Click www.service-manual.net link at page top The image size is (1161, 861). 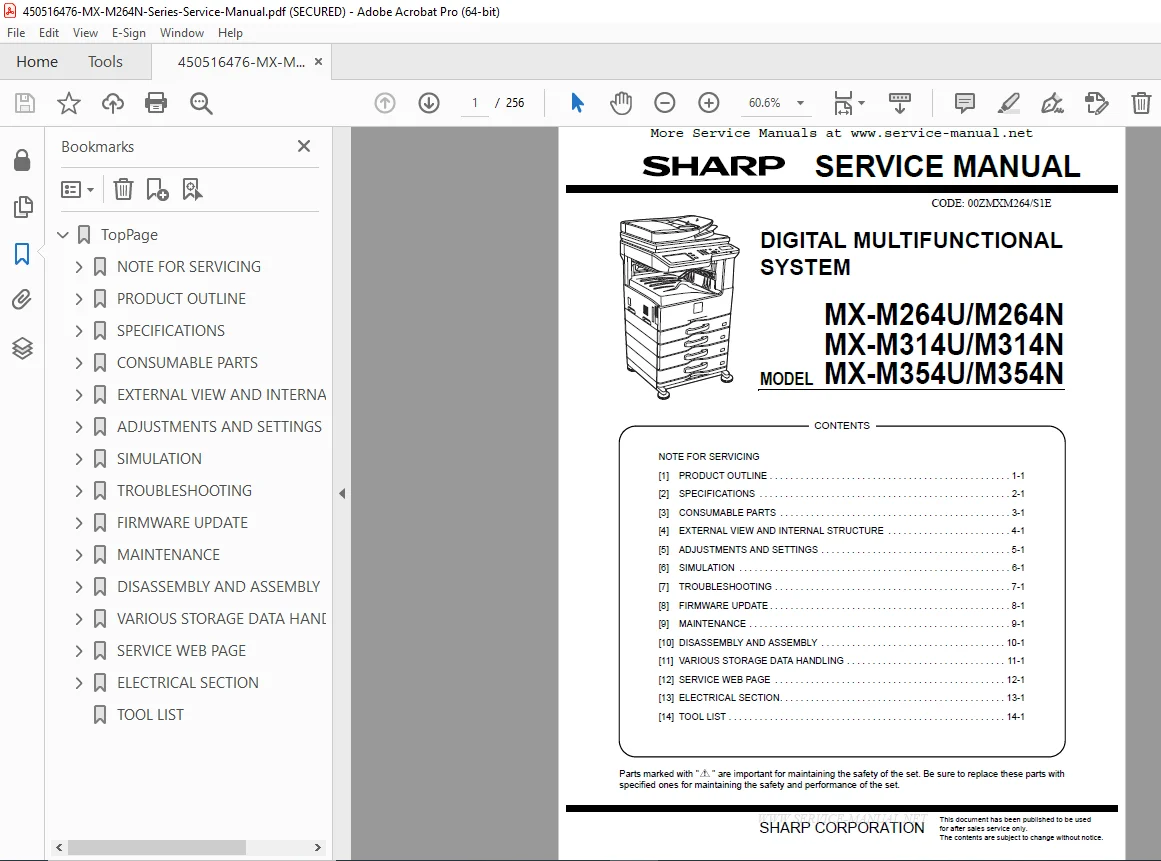tap(941, 133)
